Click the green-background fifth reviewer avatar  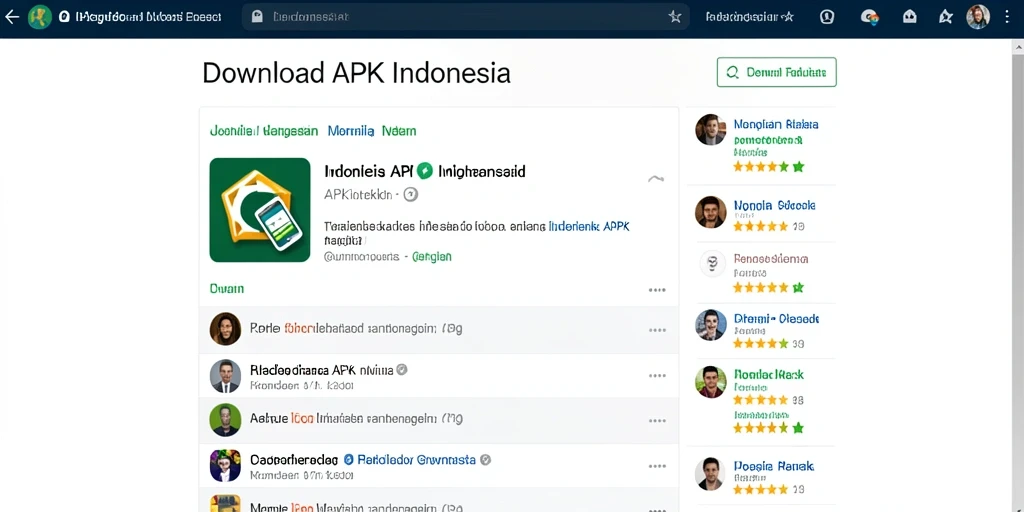711,381
